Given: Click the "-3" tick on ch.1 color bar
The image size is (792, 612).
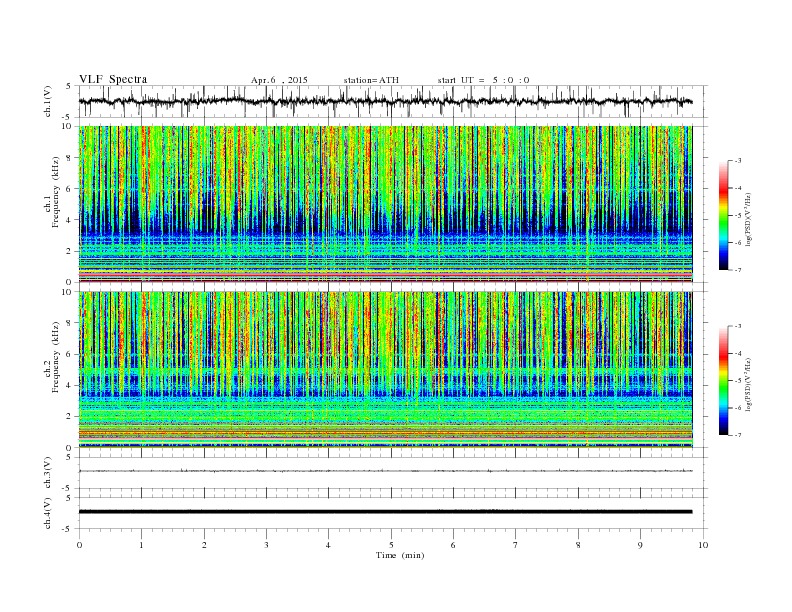Looking at the screenshot, I should (x=737, y=161).
